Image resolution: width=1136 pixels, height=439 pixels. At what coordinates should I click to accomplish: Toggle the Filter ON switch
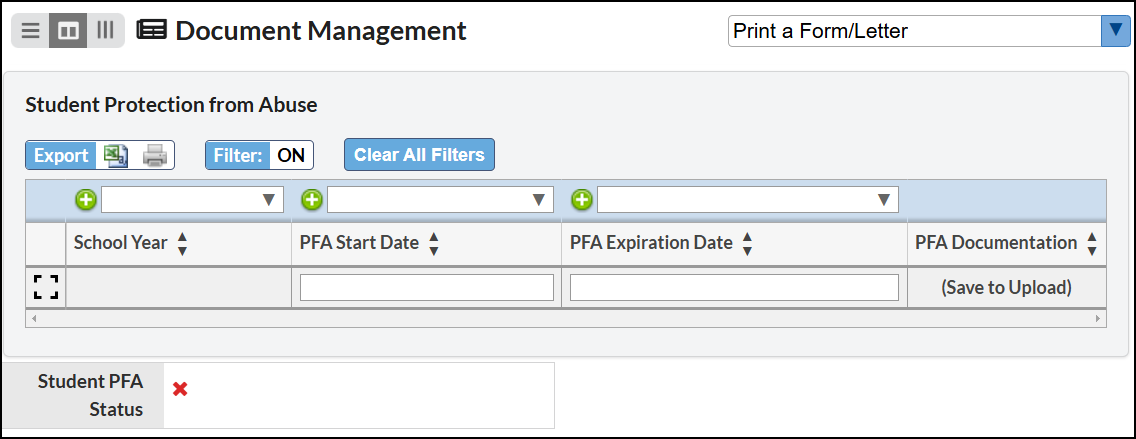click(259, 155)
